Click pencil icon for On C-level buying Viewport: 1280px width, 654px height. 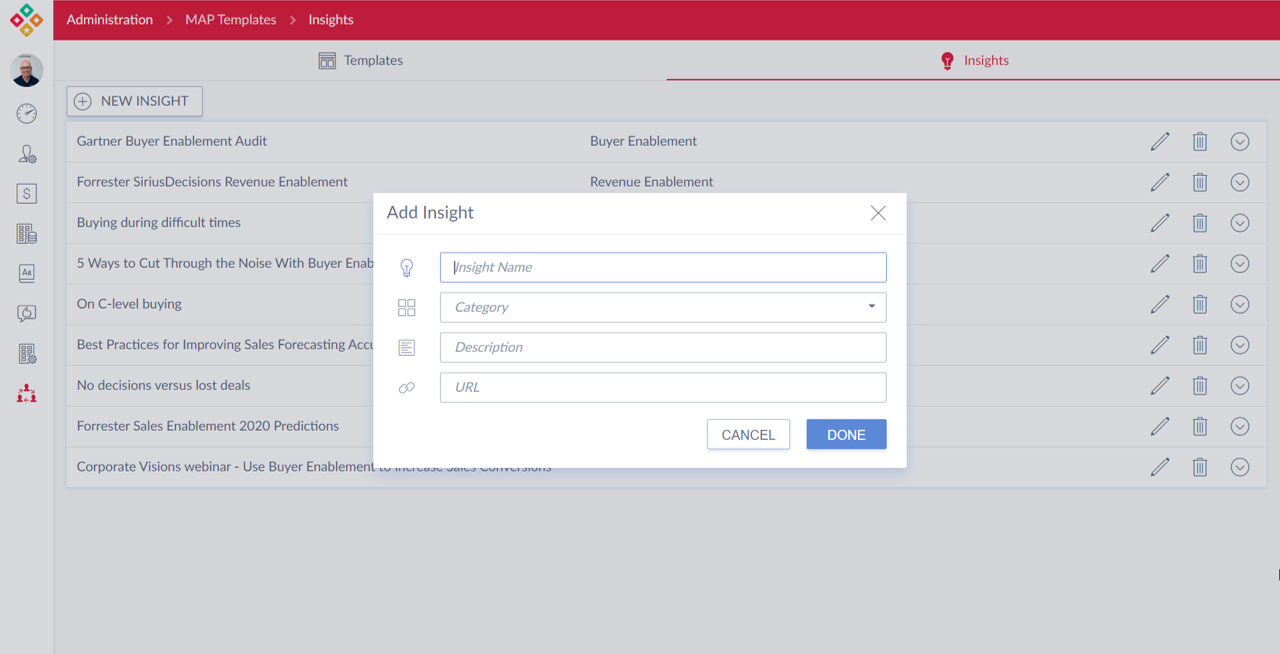1159,304
